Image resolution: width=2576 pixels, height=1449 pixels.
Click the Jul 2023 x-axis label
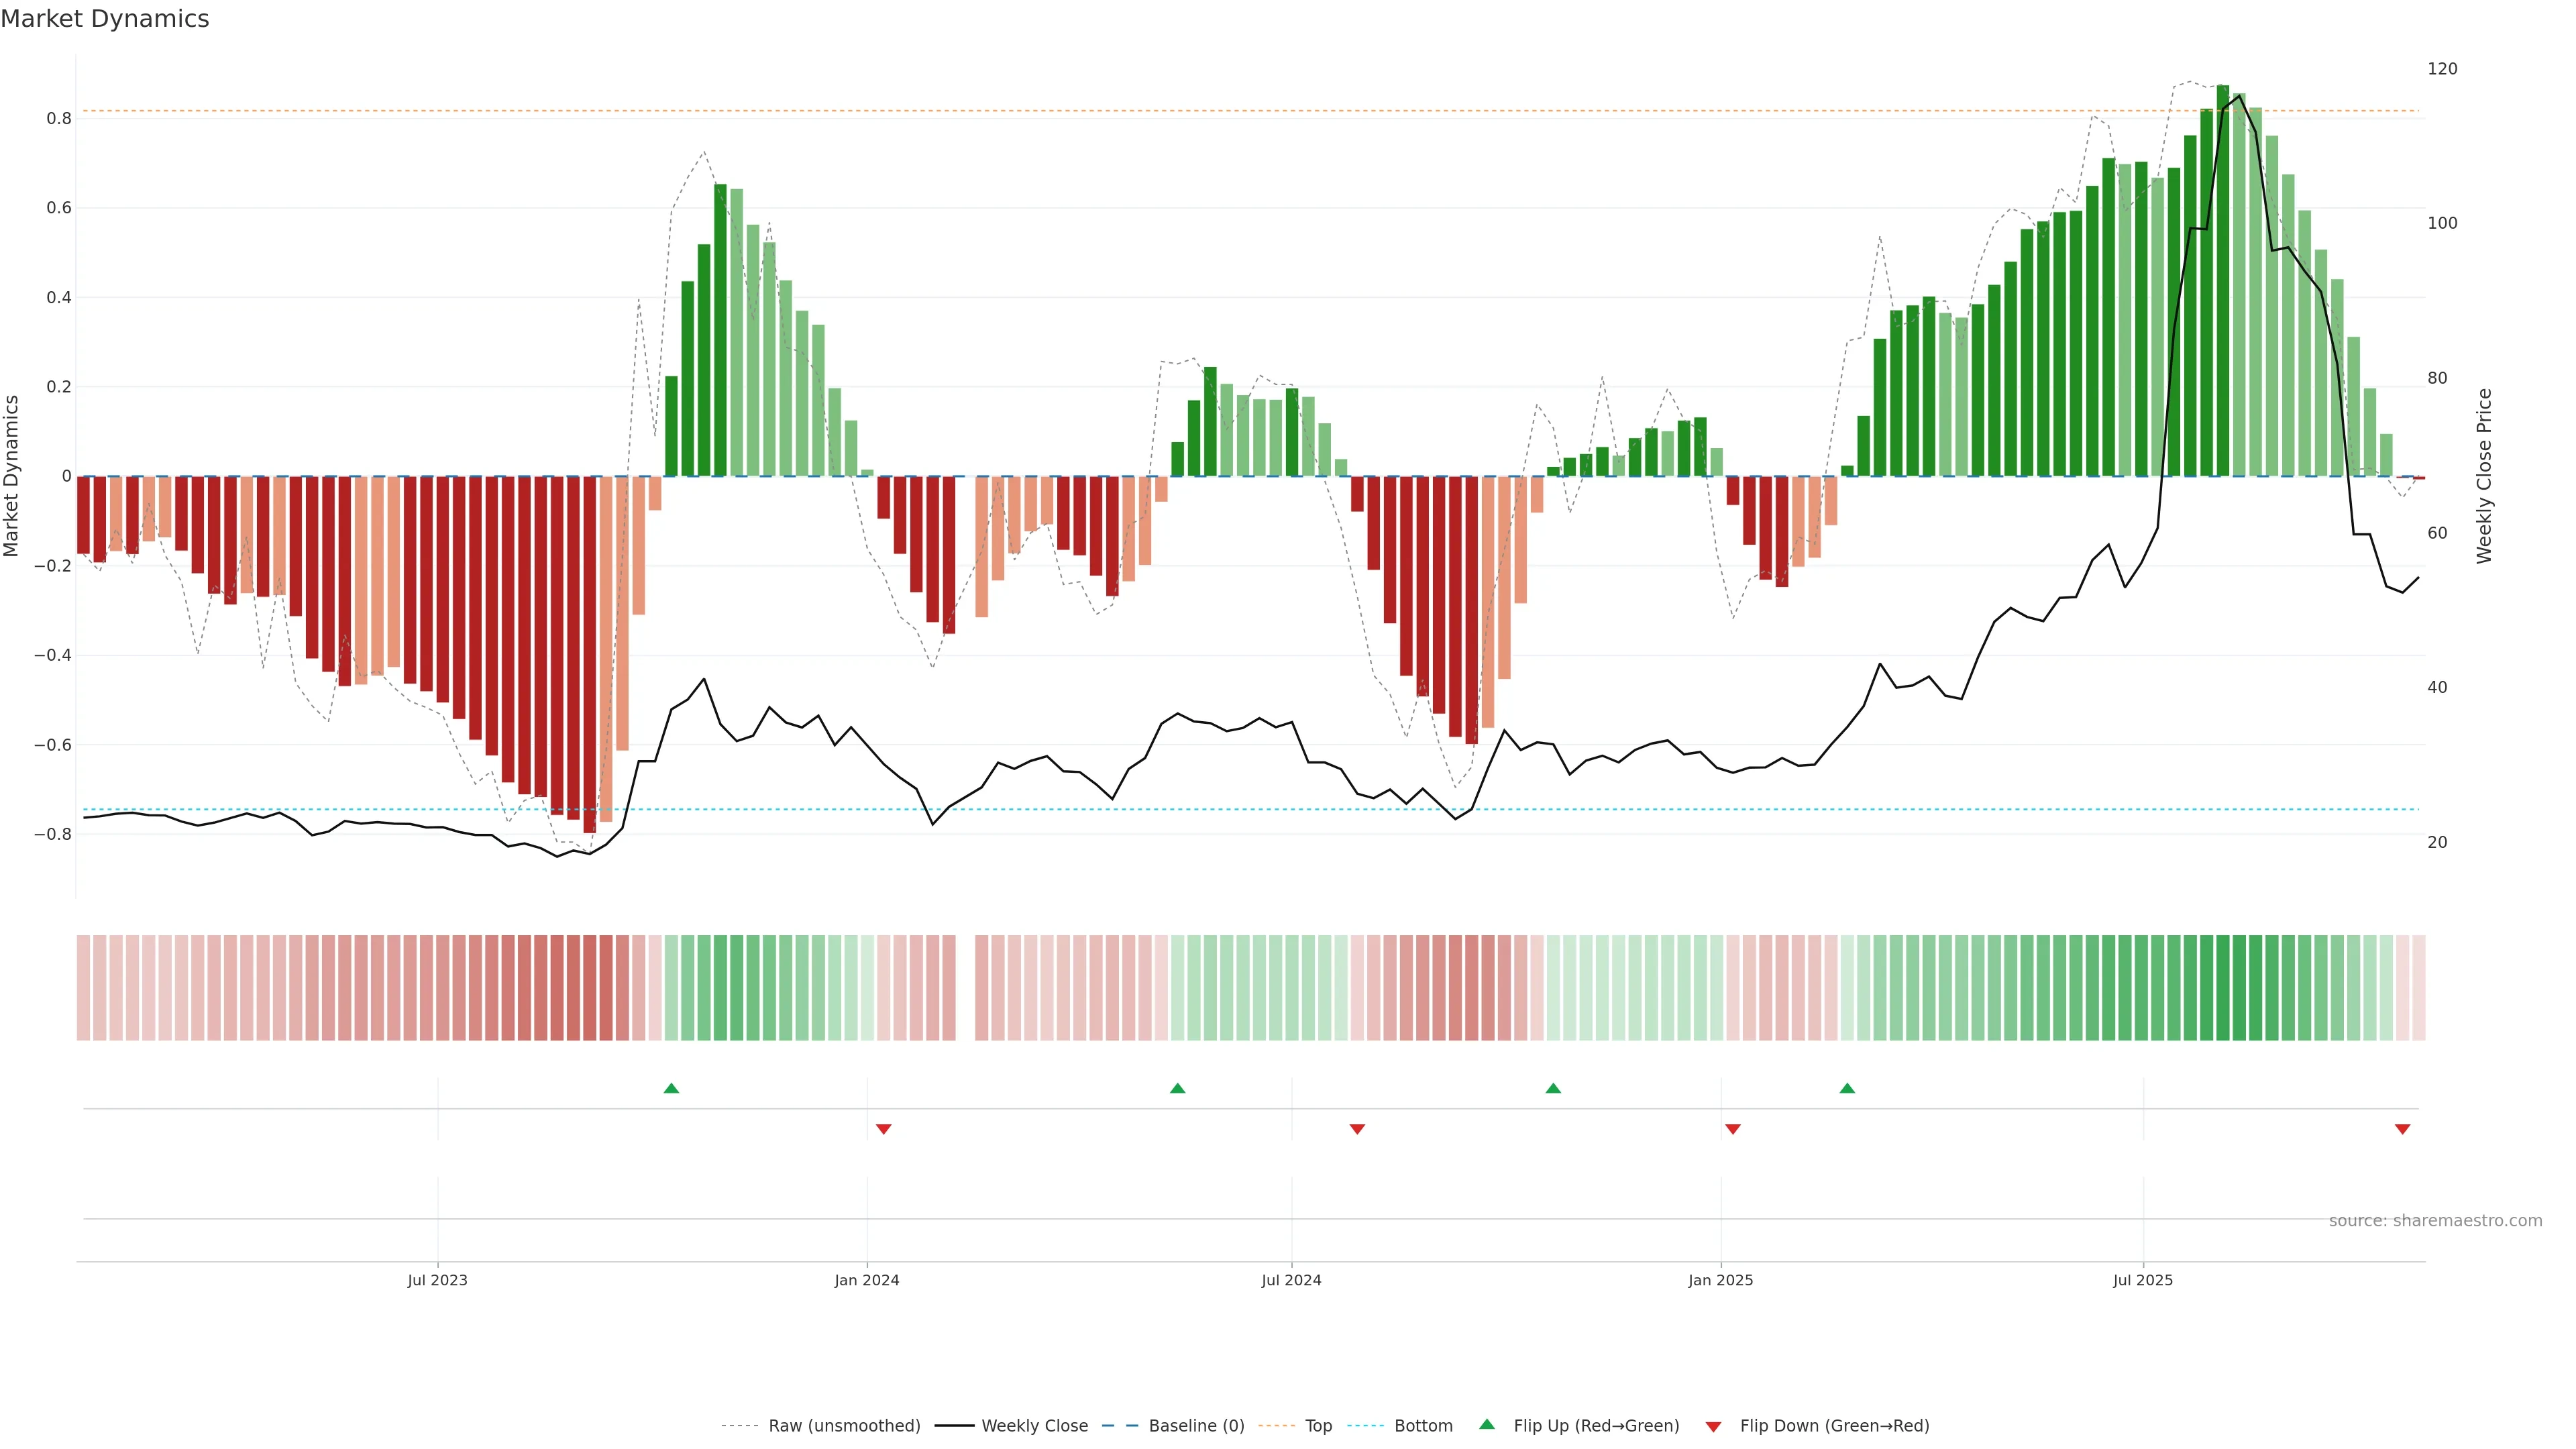tap(437, 1280)
